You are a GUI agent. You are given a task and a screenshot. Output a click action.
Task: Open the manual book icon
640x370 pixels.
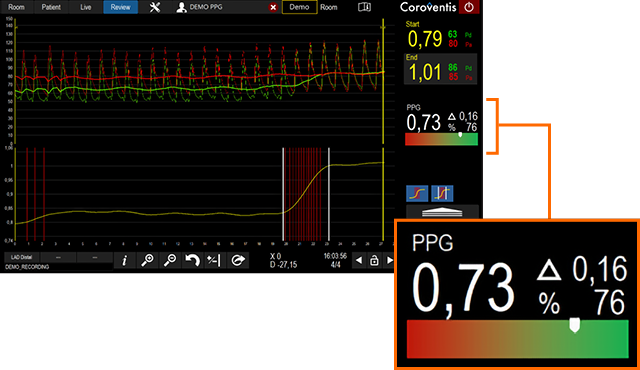364,7
